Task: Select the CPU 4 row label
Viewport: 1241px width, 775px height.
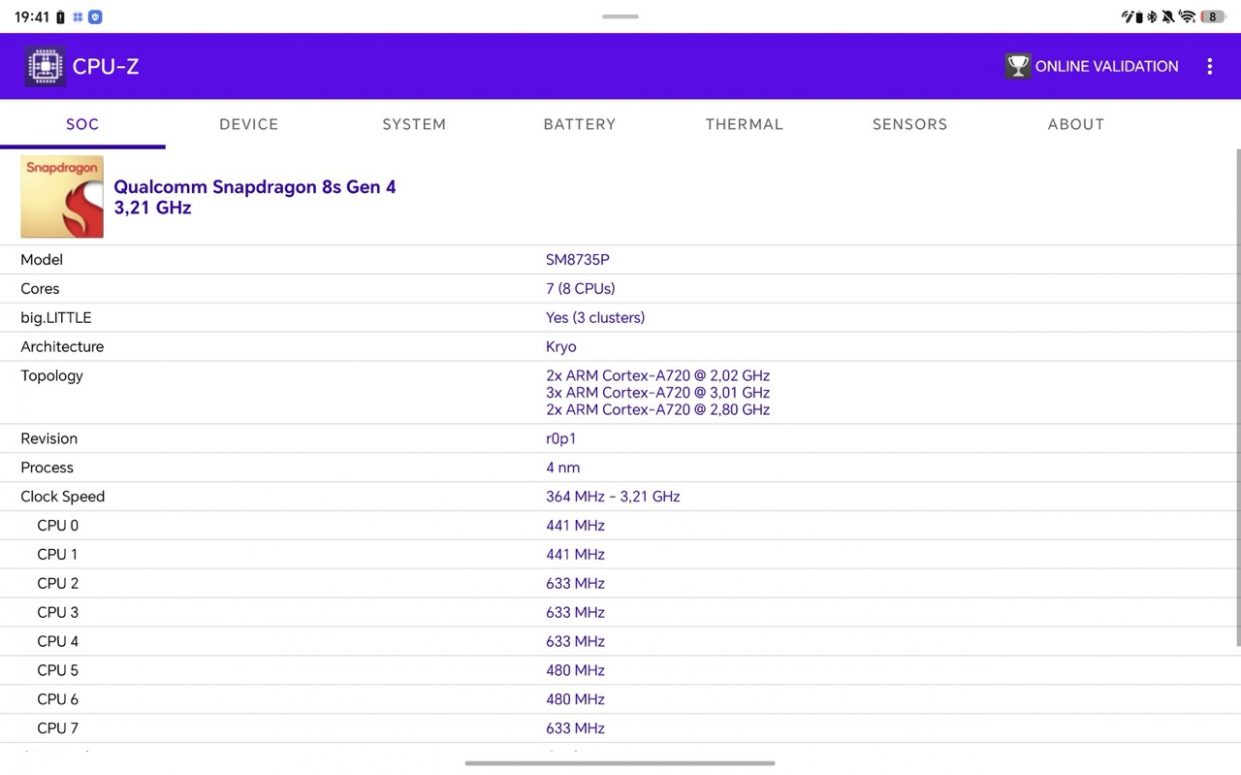Action: (x=58, y=642)
